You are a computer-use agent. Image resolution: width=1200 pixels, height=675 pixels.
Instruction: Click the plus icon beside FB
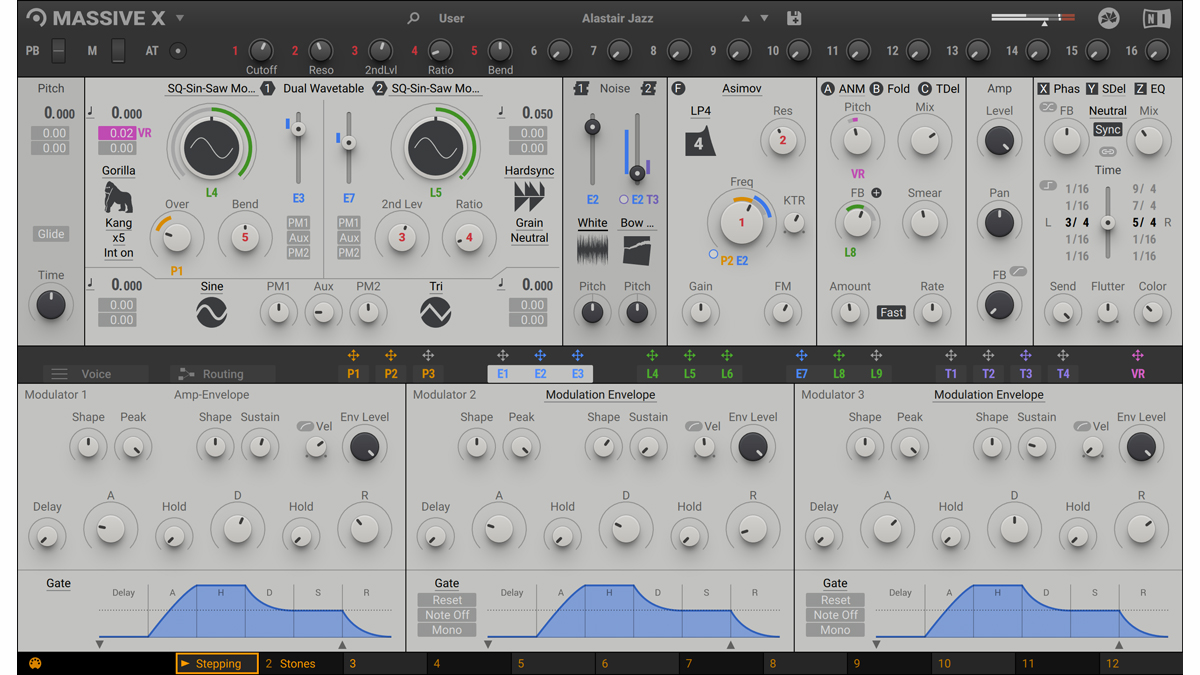[876, 193]
